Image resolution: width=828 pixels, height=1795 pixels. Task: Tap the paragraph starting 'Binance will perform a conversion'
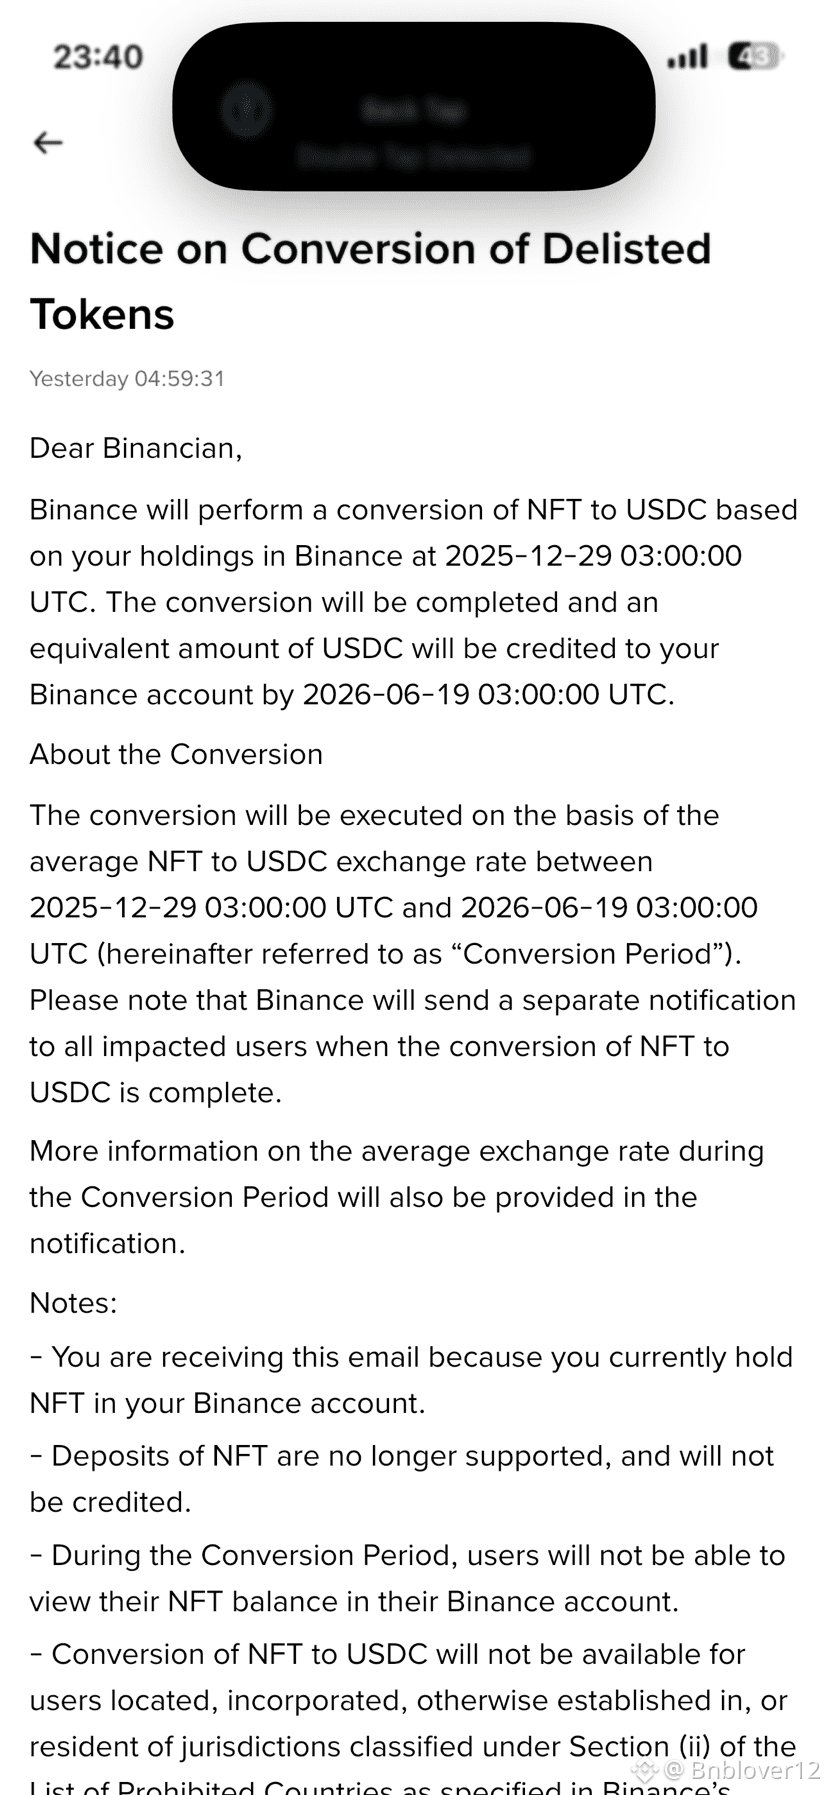point(413,602)
